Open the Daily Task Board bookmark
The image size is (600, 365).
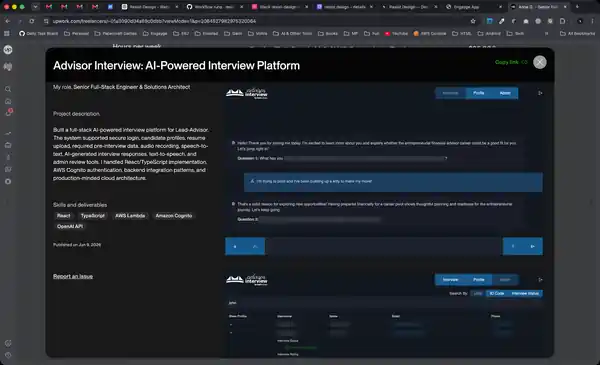(39, 34)
